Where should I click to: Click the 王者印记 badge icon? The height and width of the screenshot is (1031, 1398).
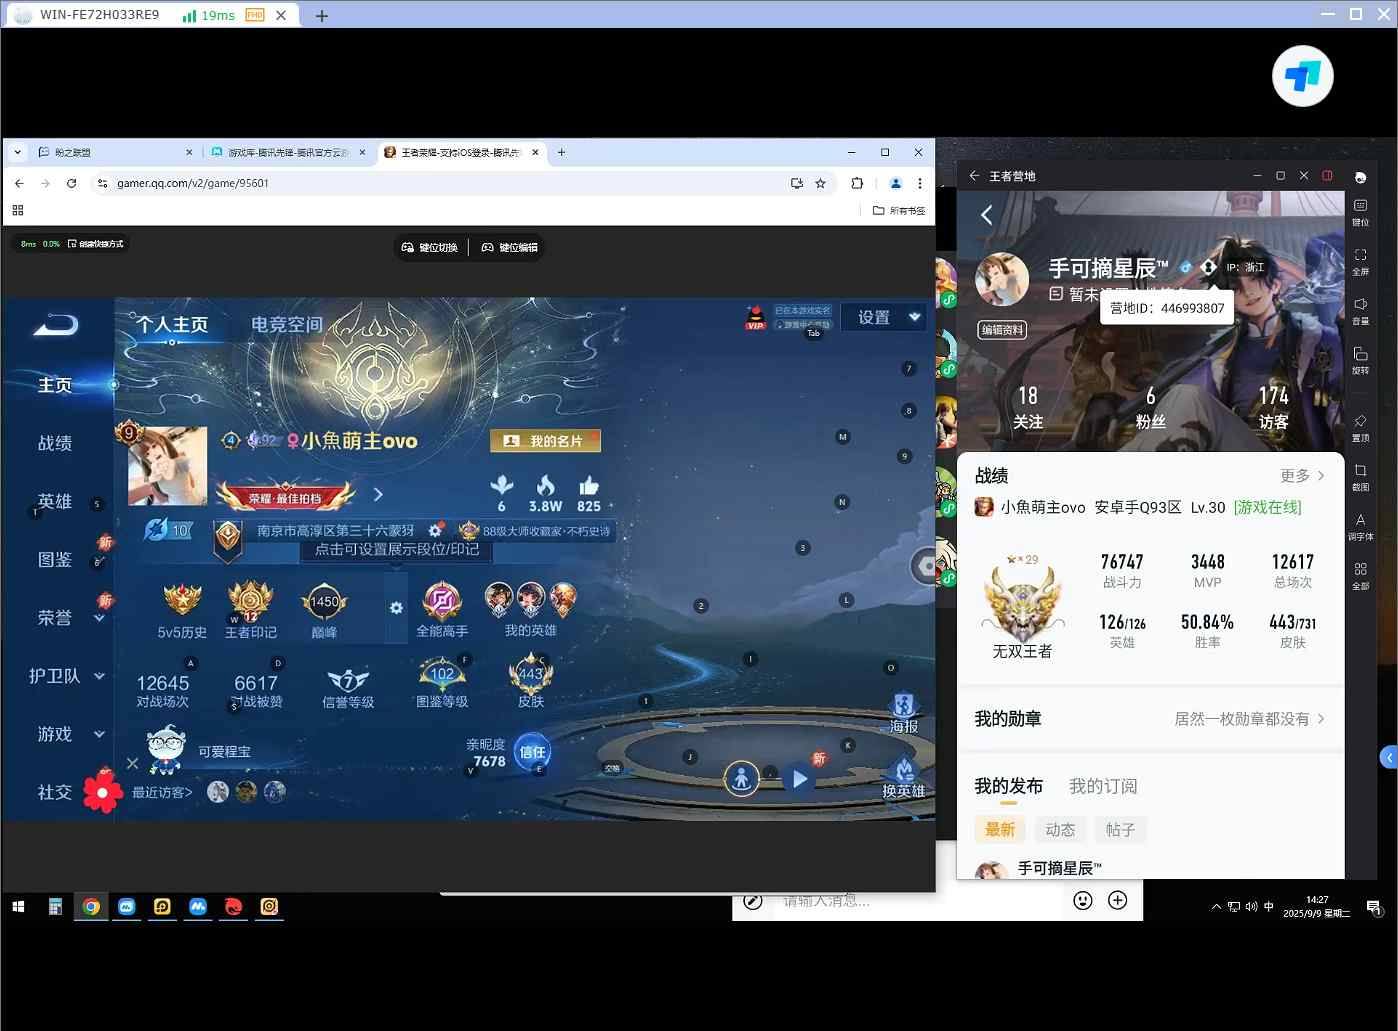click(250, 603)
